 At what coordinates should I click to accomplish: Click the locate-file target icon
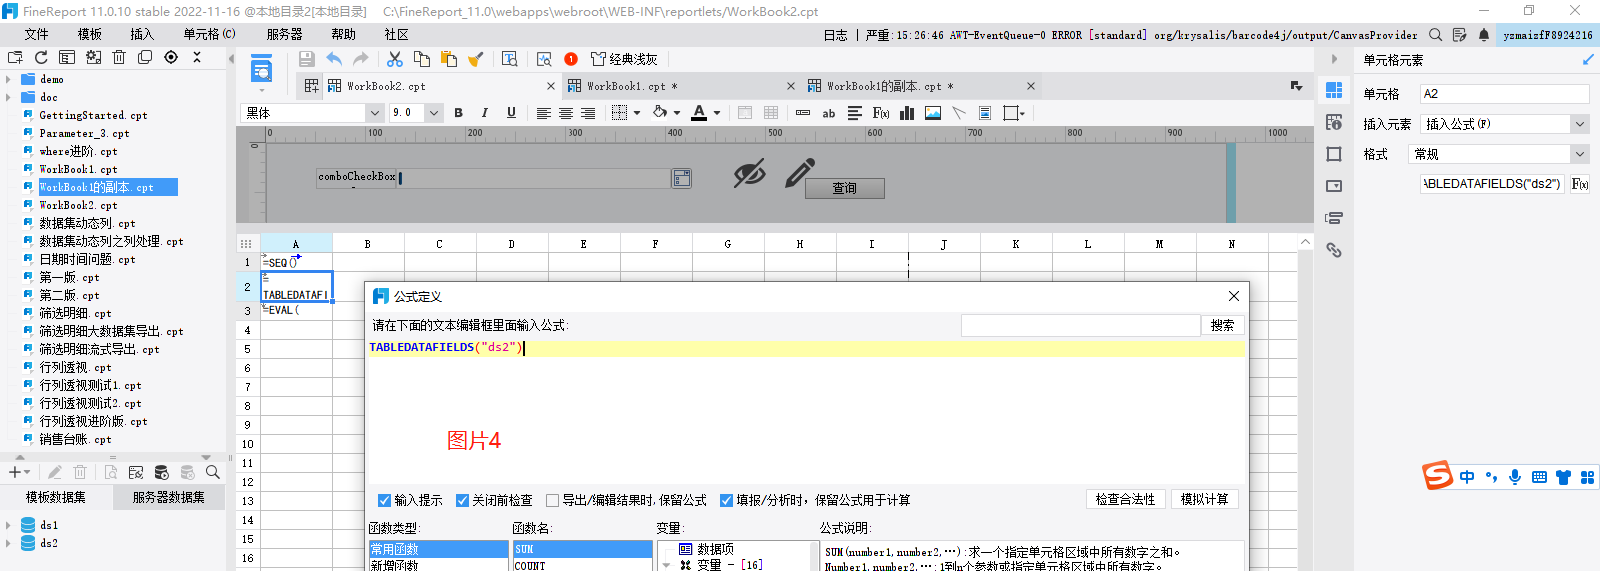pos(171,58)
